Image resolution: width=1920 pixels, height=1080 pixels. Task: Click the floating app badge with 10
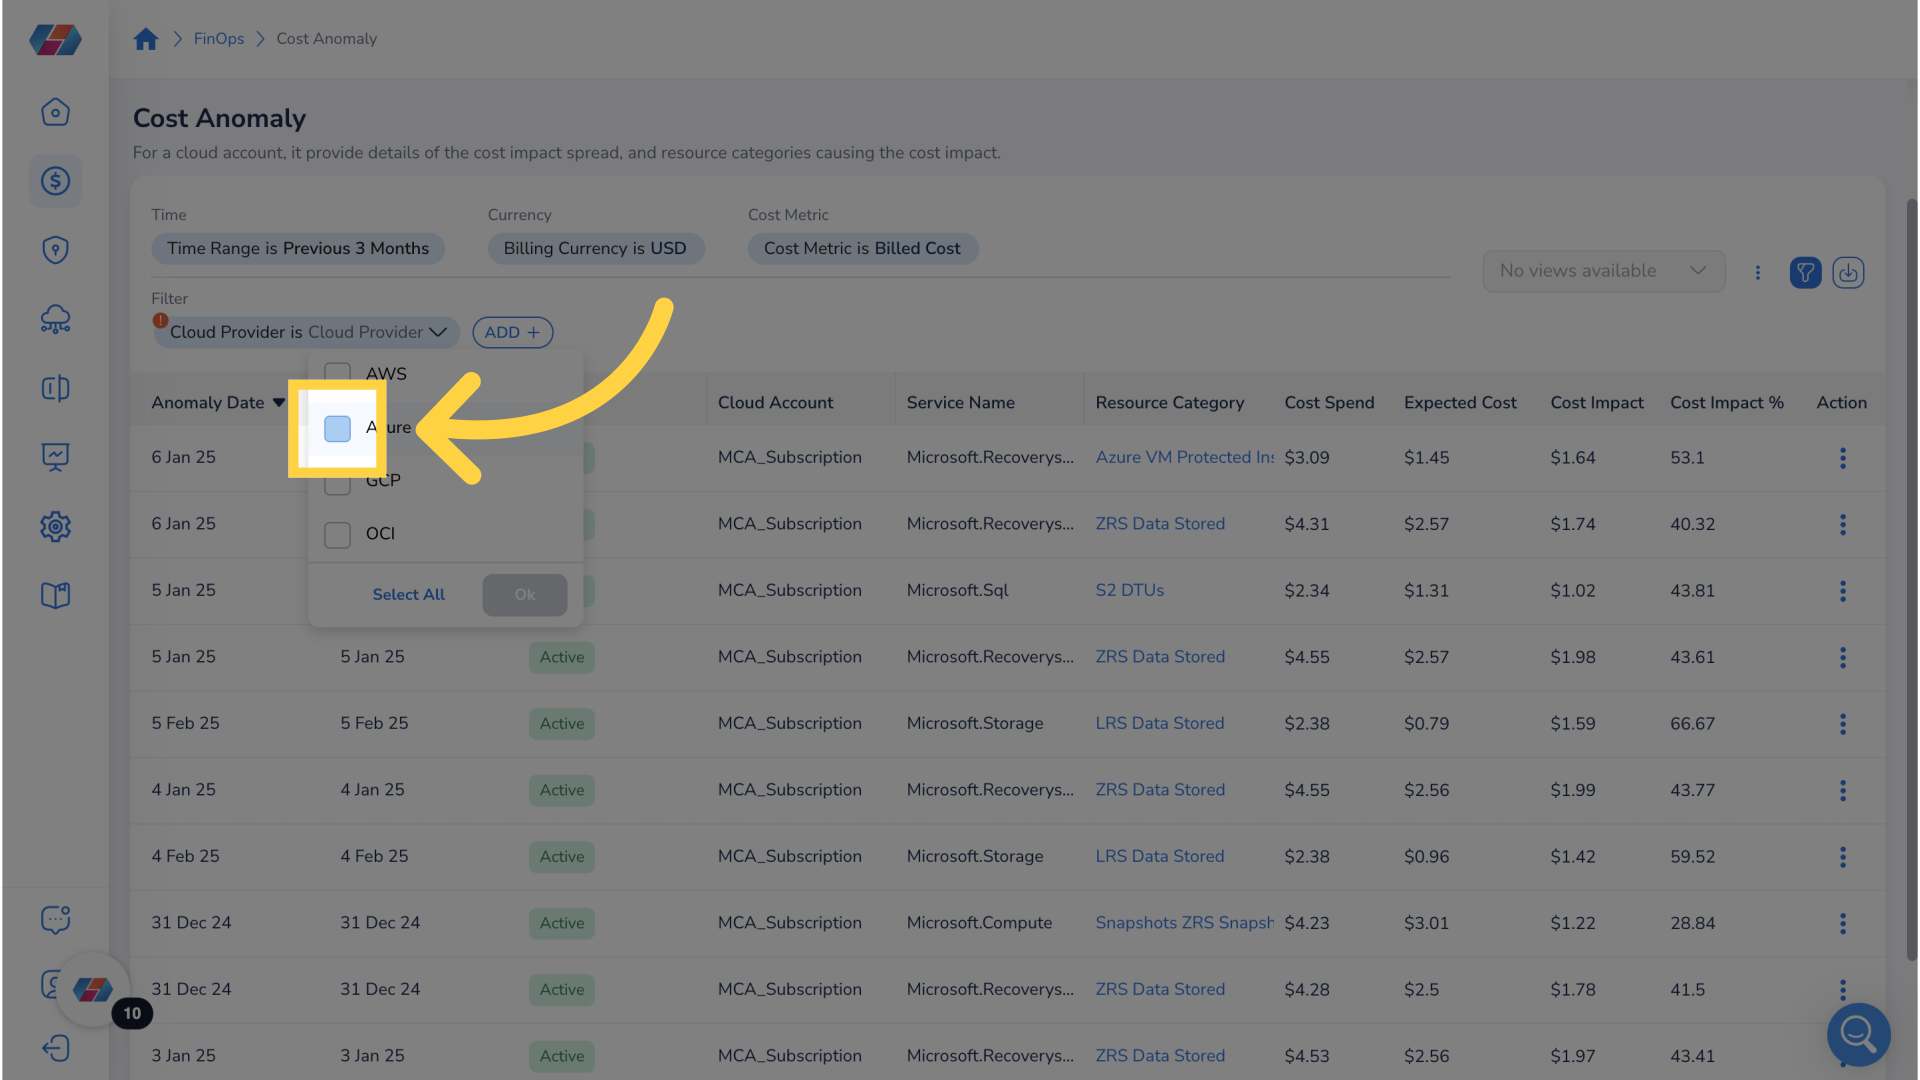[93, 990]
